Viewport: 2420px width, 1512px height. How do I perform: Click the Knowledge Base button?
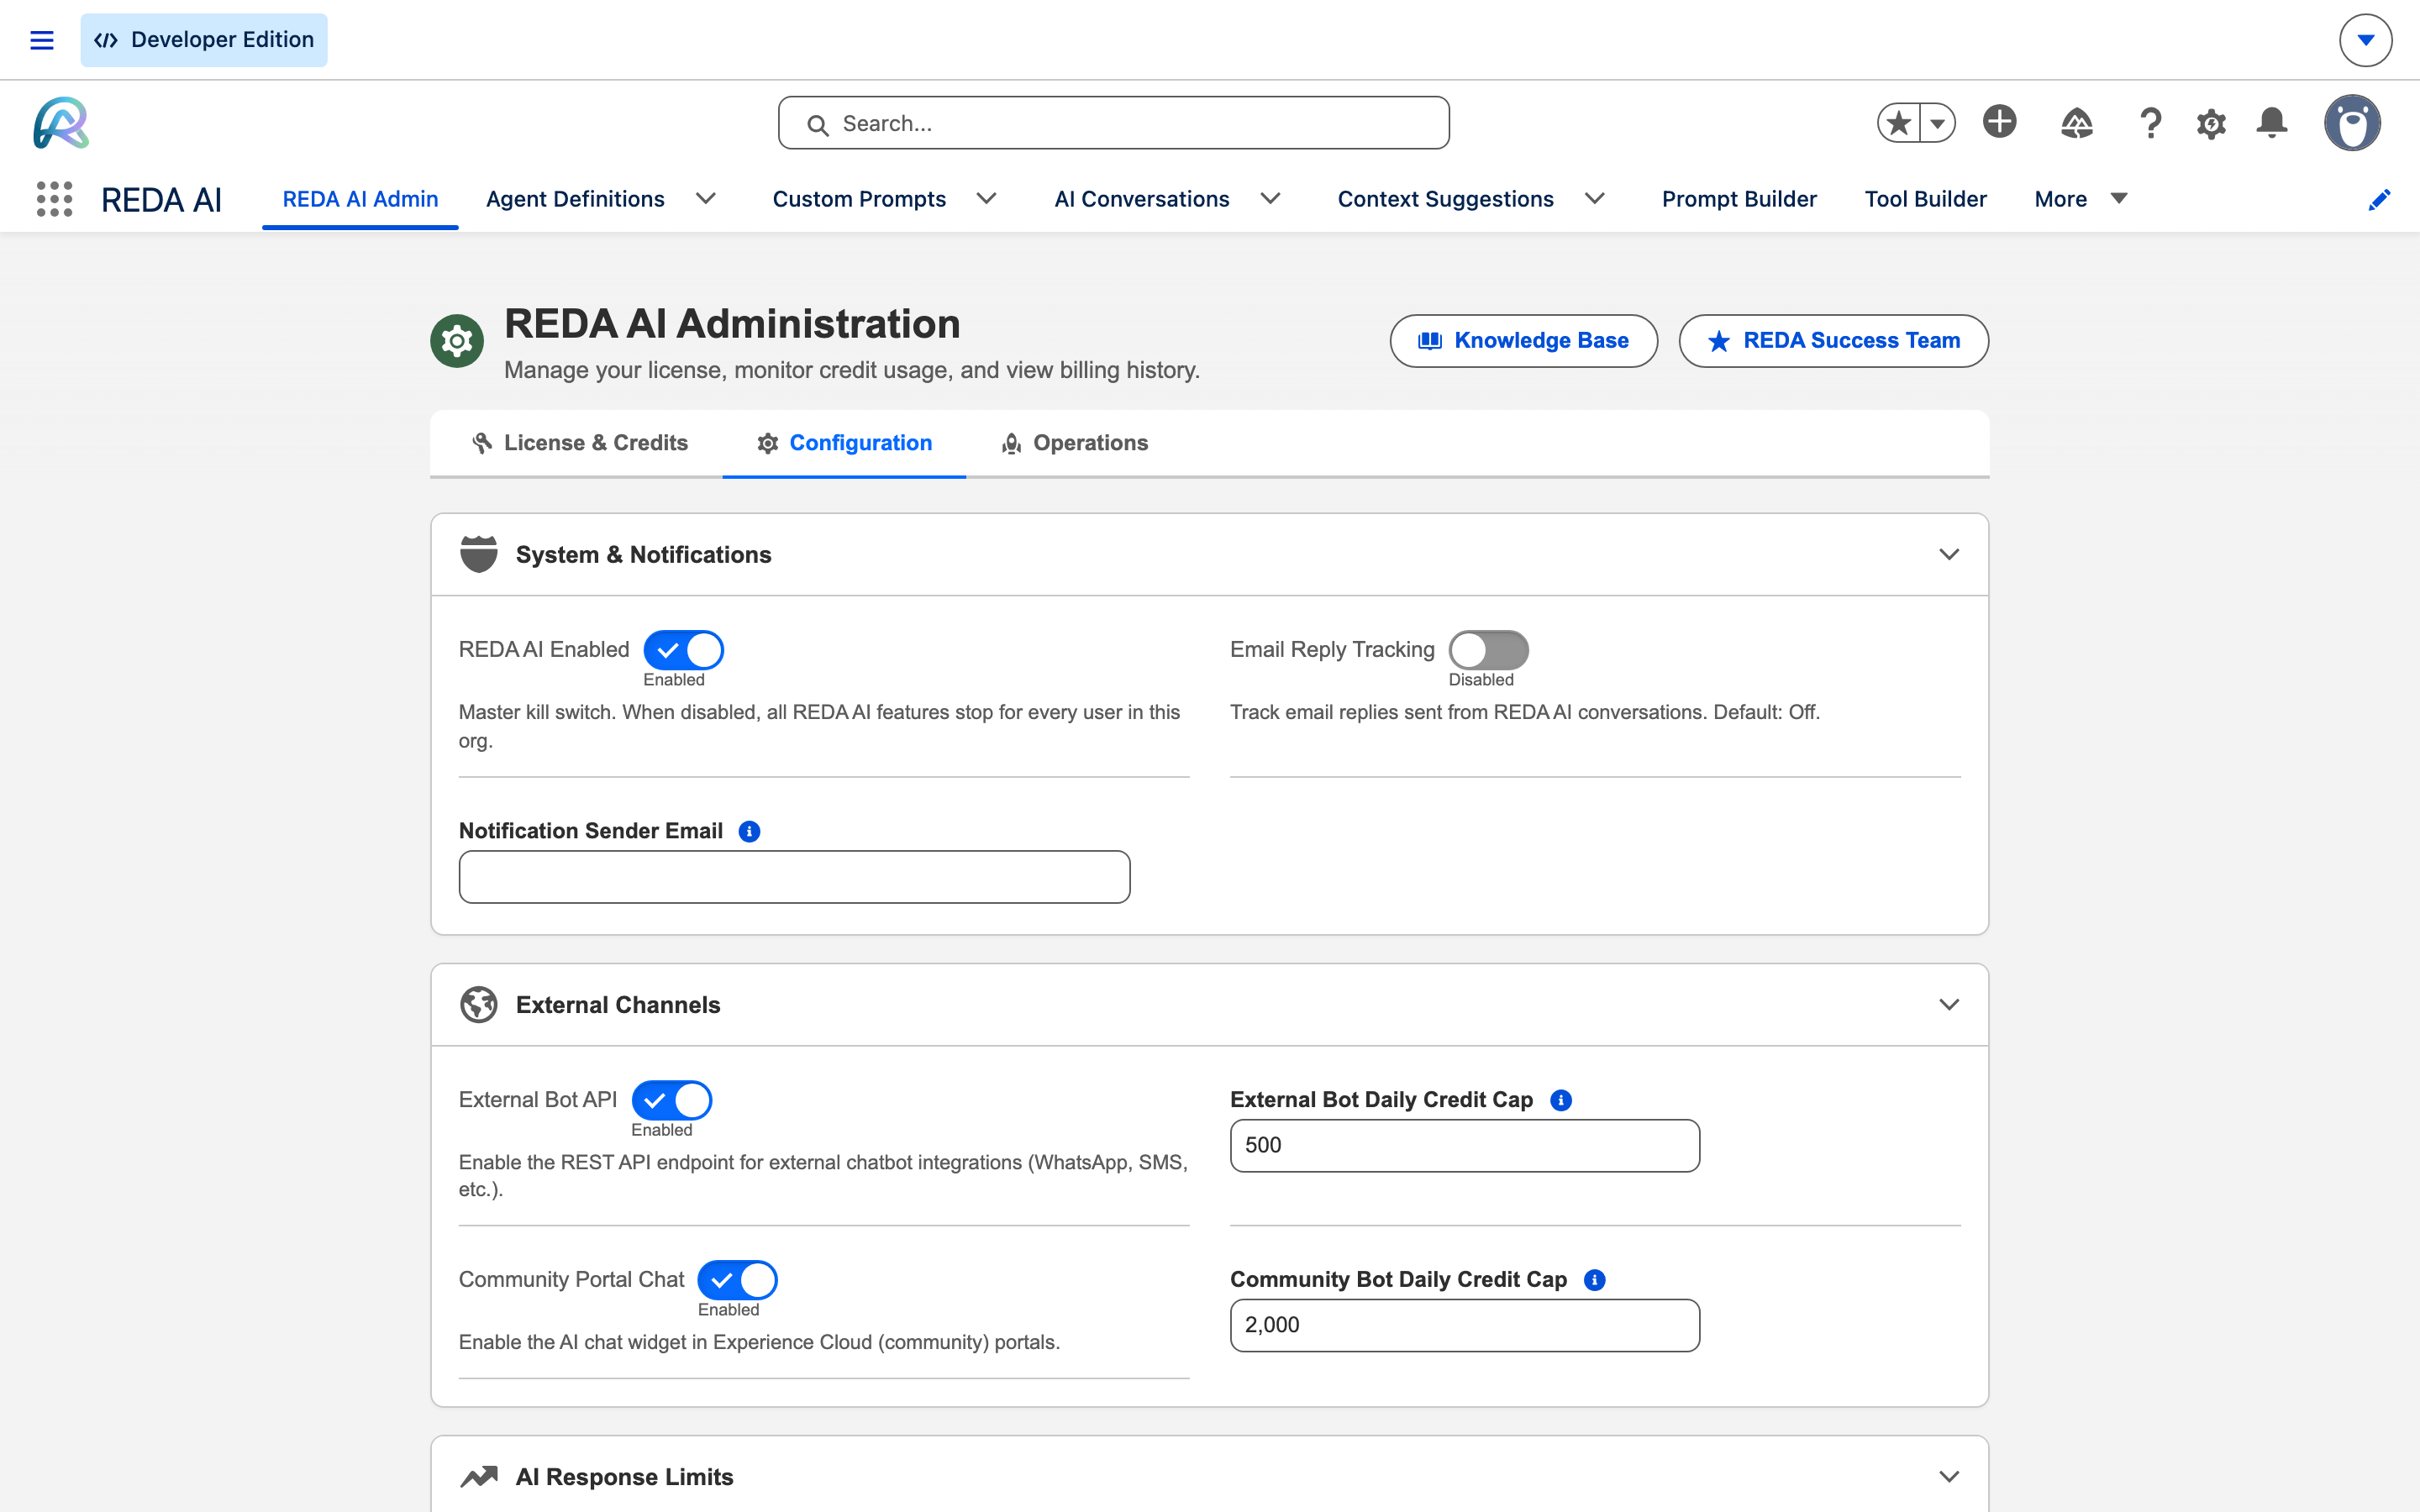click(1523, 341)
